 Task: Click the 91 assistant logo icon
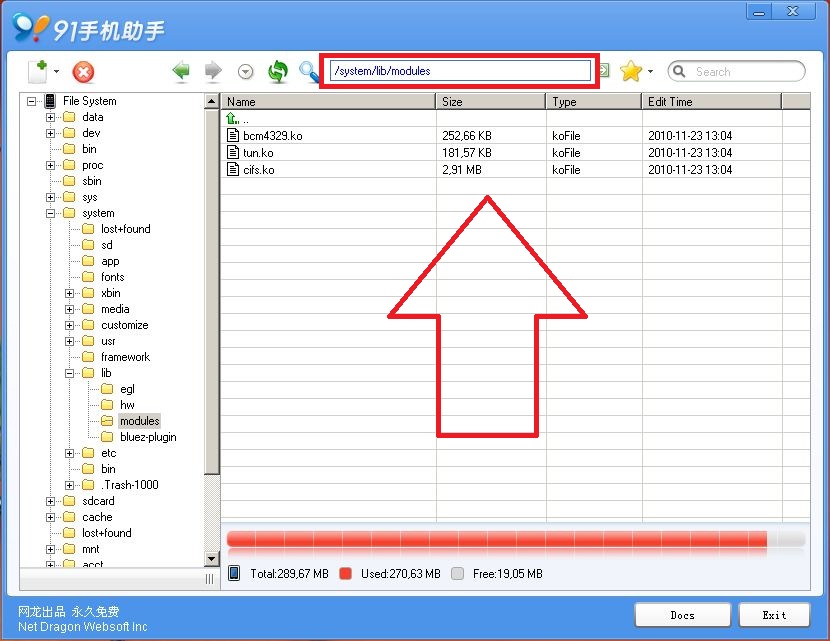pos(31,28)
